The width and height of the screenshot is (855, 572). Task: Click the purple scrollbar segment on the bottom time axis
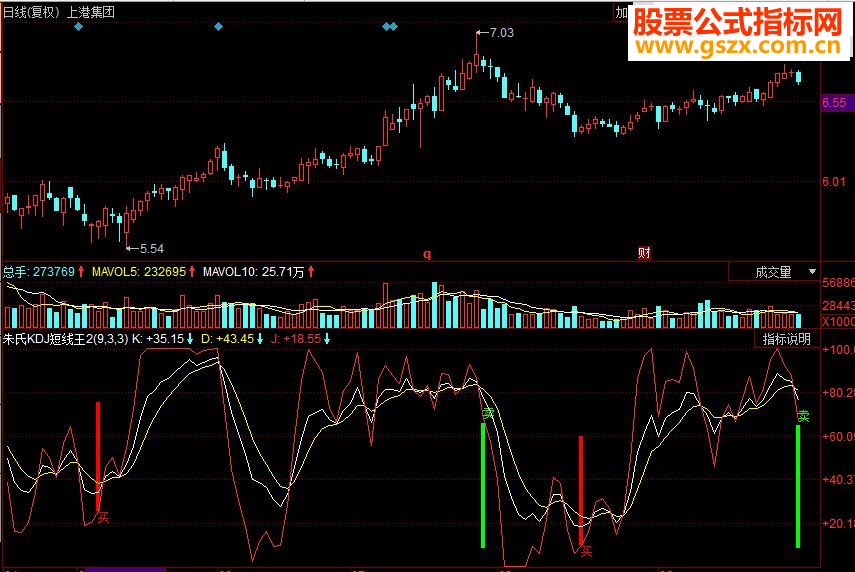click(x=125, y=569)
